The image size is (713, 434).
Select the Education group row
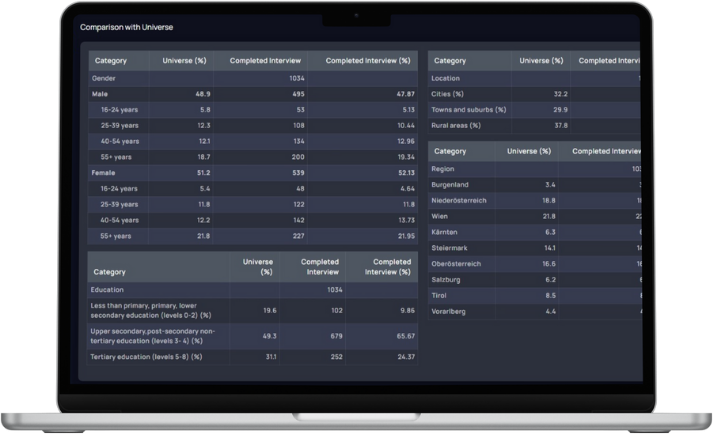click(109, 289)
